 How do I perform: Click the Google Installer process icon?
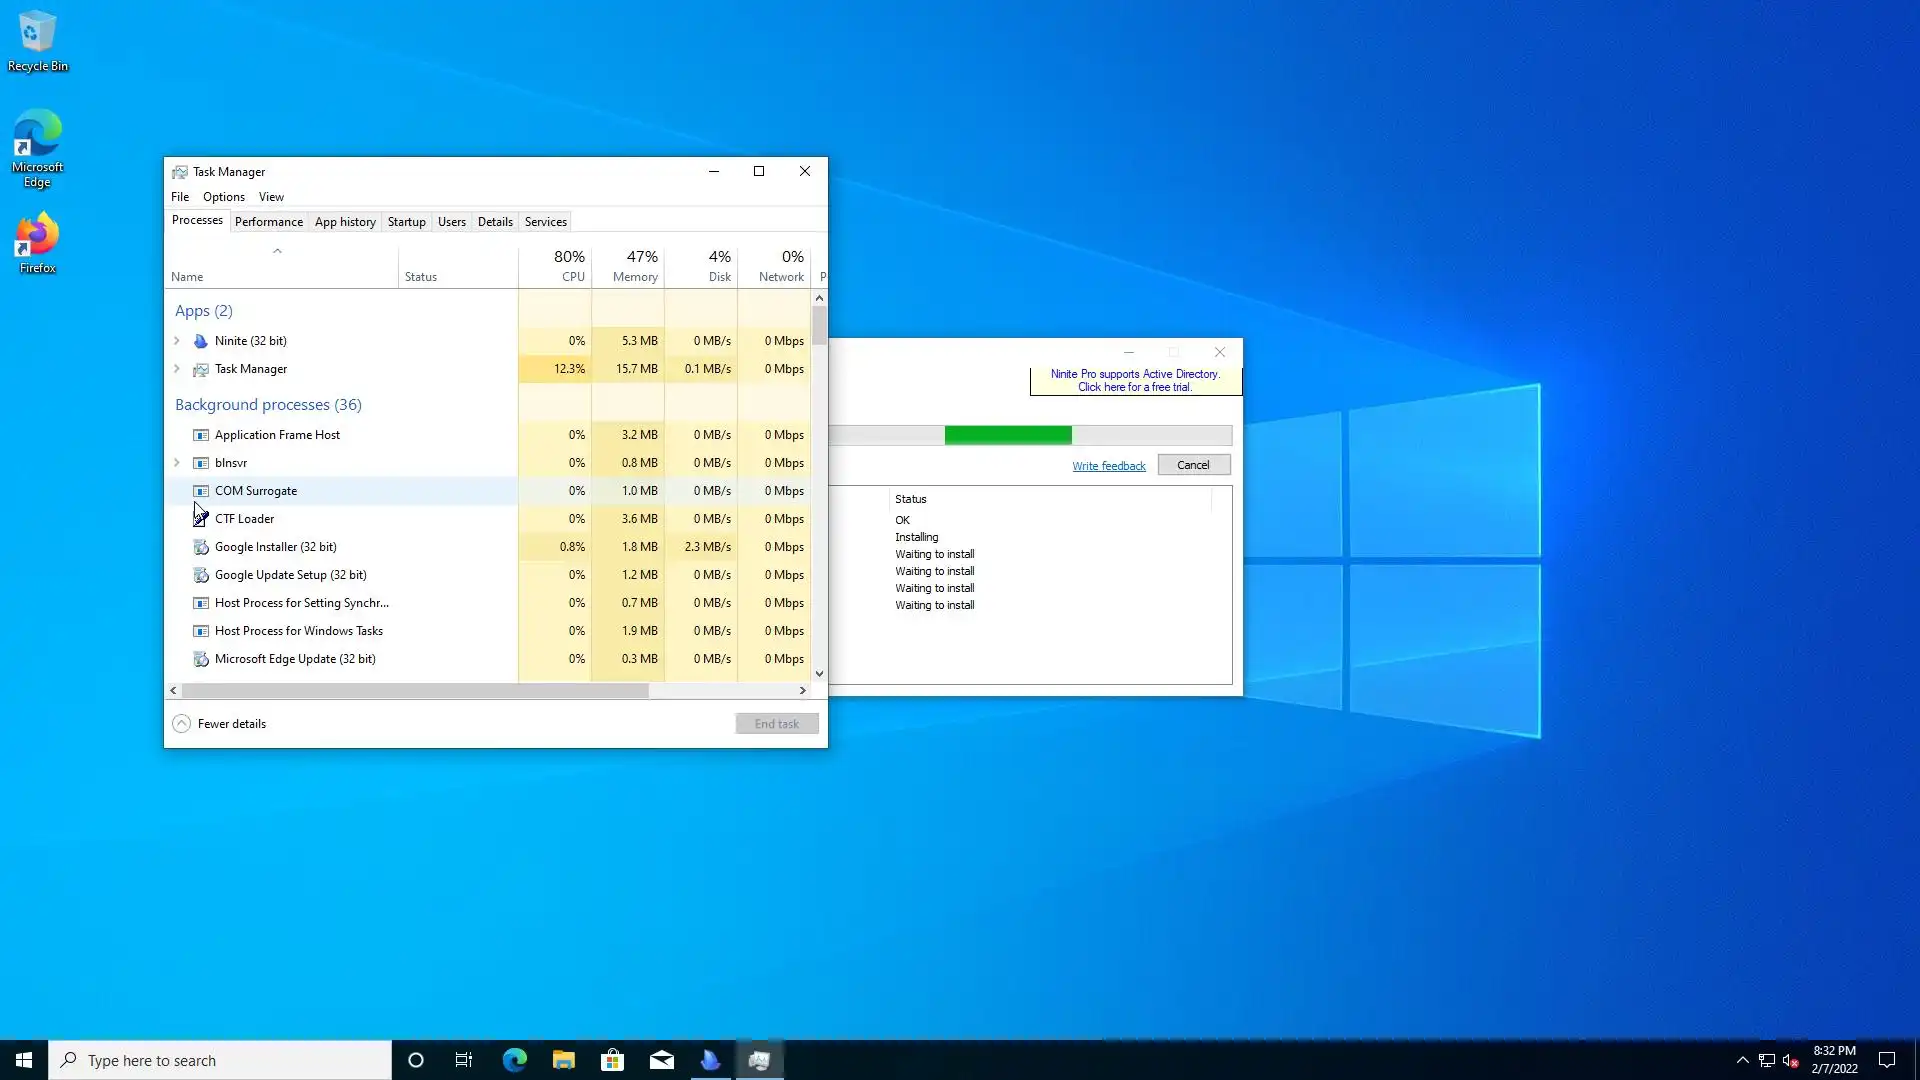click(x=200, y=547)
